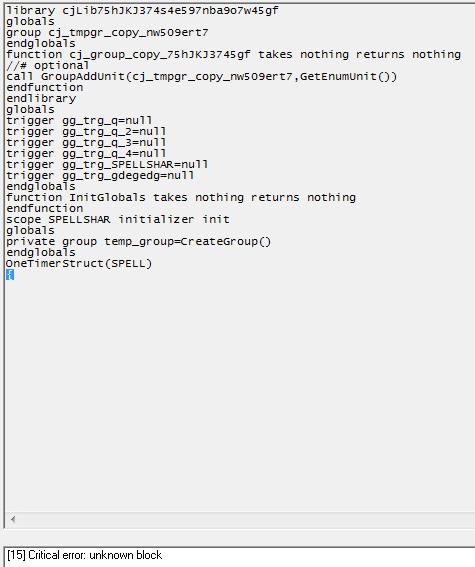Click function cj_group_copy_75hJKJ3745gf declaration line
The width and height of the screenshot is (475, 567).
233,55
